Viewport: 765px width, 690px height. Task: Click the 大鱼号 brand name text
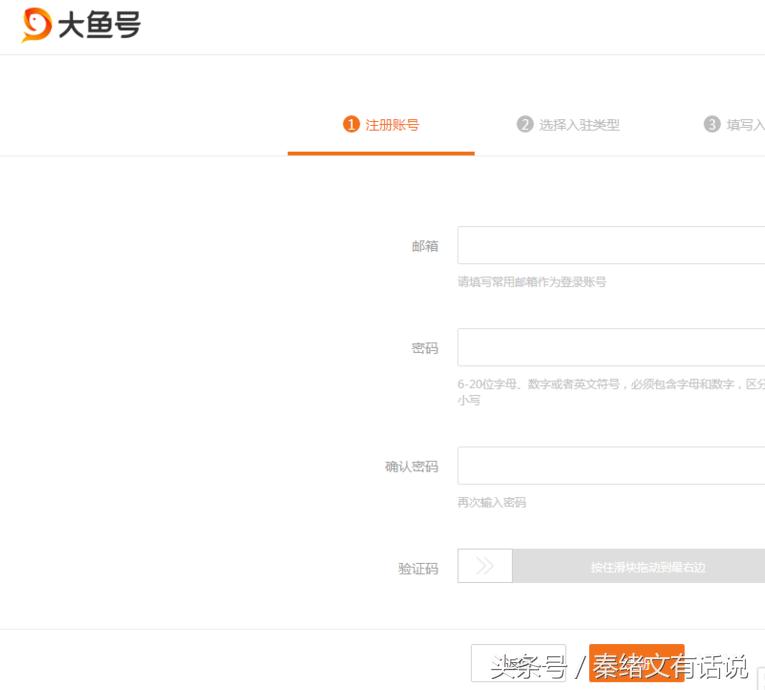pyautogui.click(x=99, y=26)
